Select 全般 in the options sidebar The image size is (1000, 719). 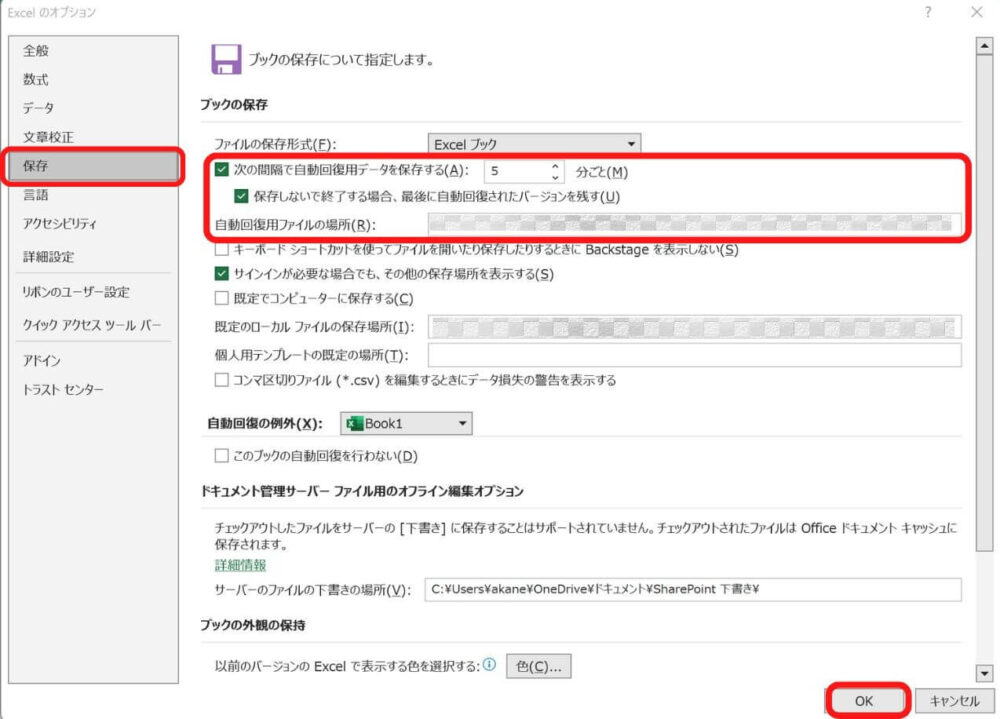coord(93,50)
